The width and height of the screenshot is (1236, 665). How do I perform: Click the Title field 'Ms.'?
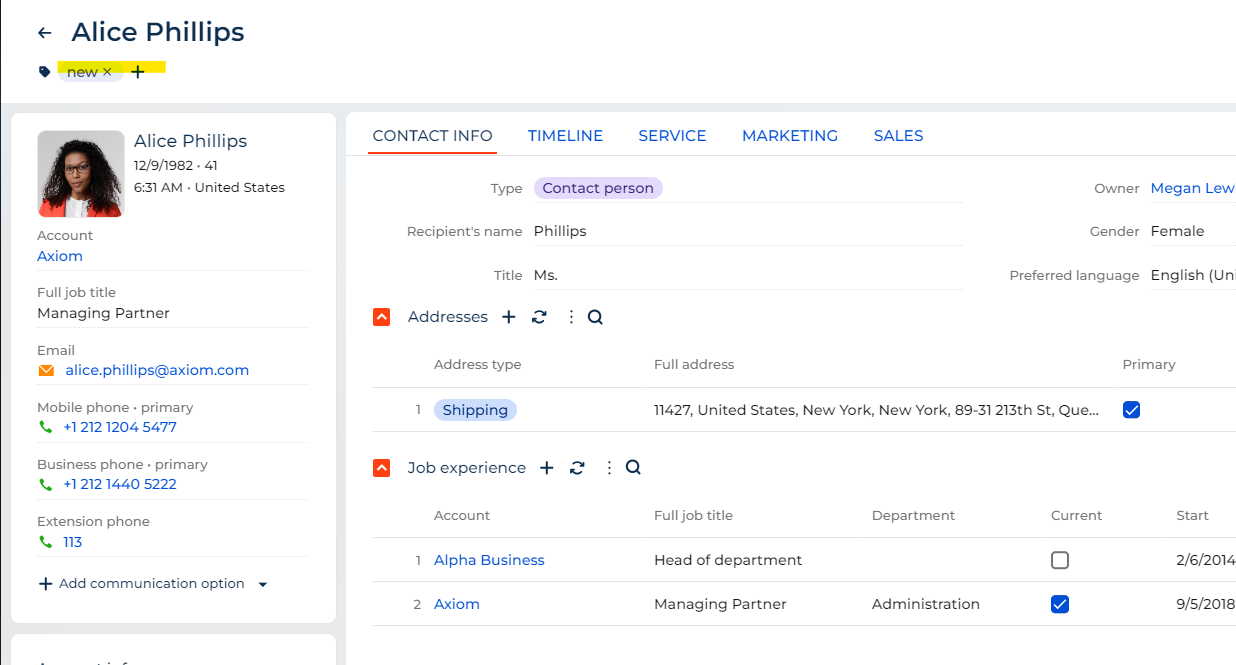748,275
